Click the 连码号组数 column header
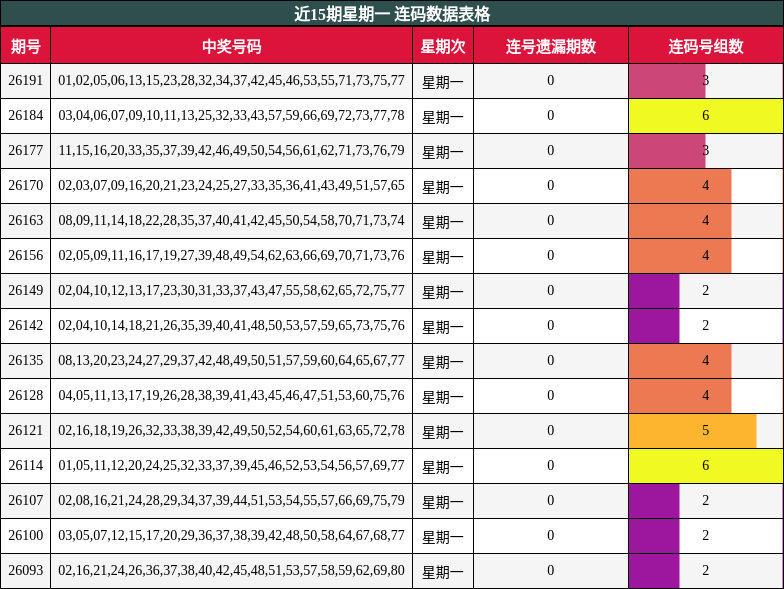This screenshot has height=589, width=784. tap(706, 46)
